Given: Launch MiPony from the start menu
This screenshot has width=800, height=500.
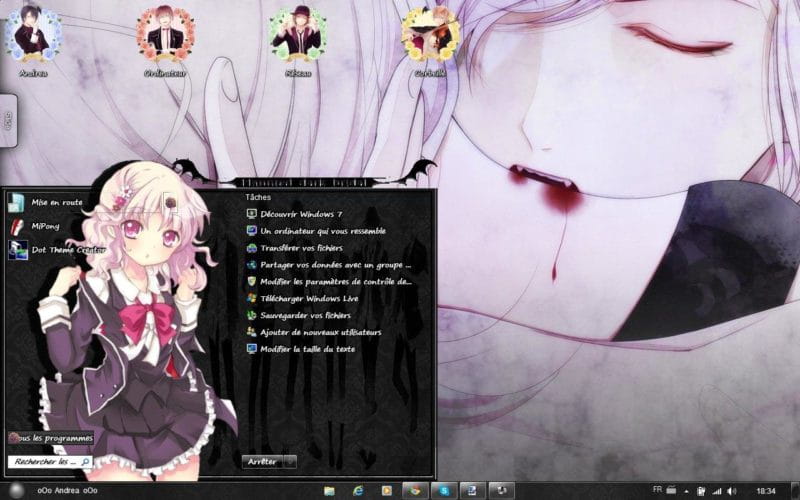Looking at the screenshot, I should pyautogui.click(x=46, y=226).
